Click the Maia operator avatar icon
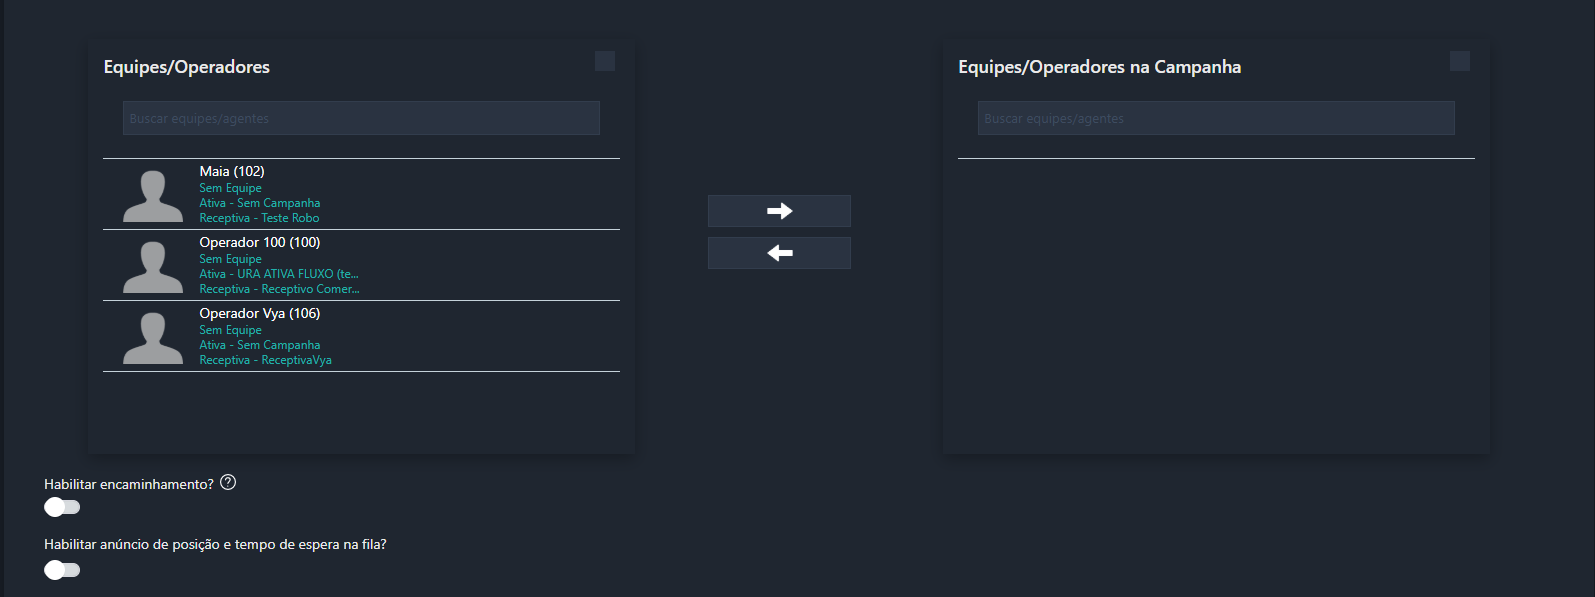This screenshot has height=597, width=1595. coord(153,196)
